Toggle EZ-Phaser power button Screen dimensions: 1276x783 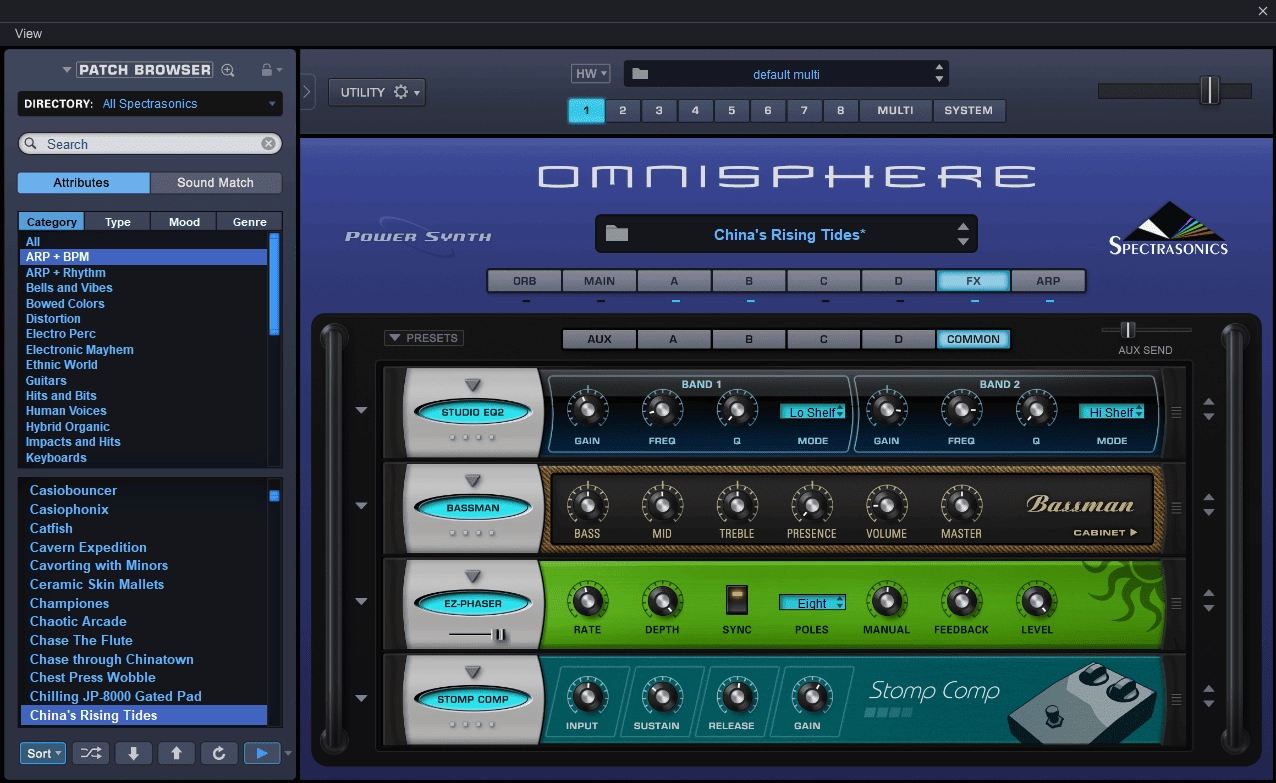coord(474,604)
